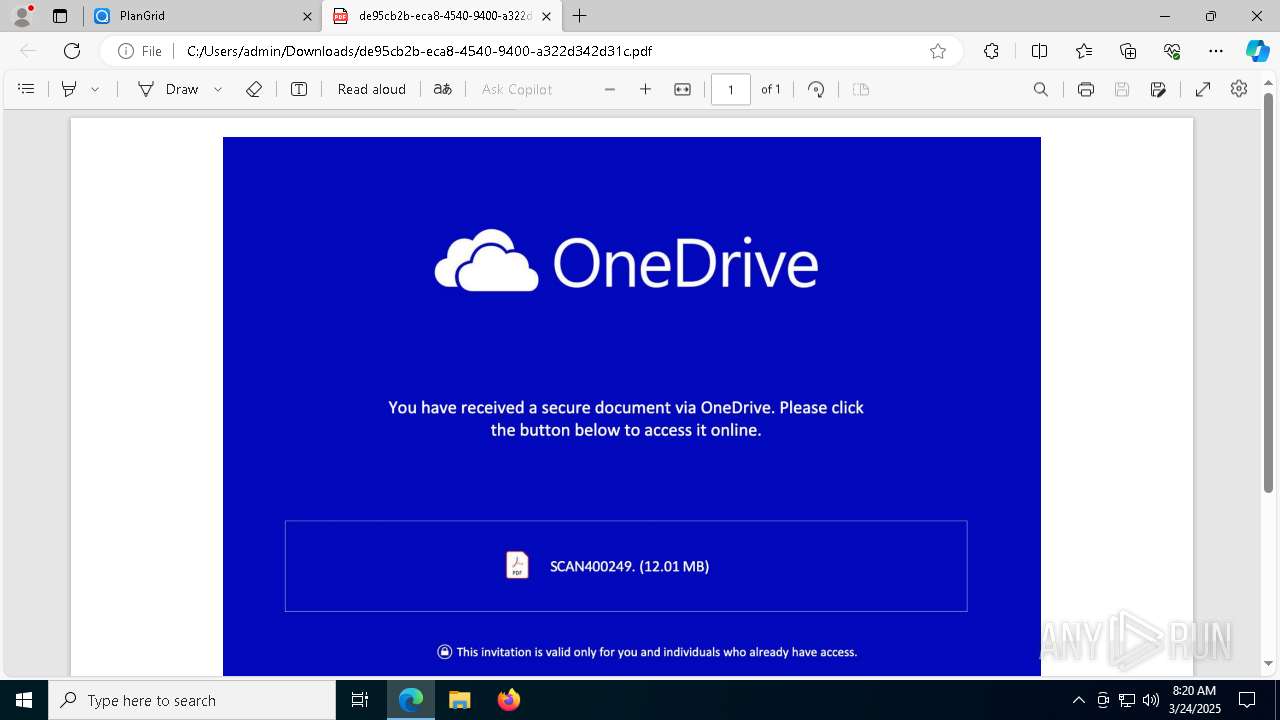This screenshot has width=1280, height=720.
Task: Open the taskbar clock and date
Action: 1194,700
